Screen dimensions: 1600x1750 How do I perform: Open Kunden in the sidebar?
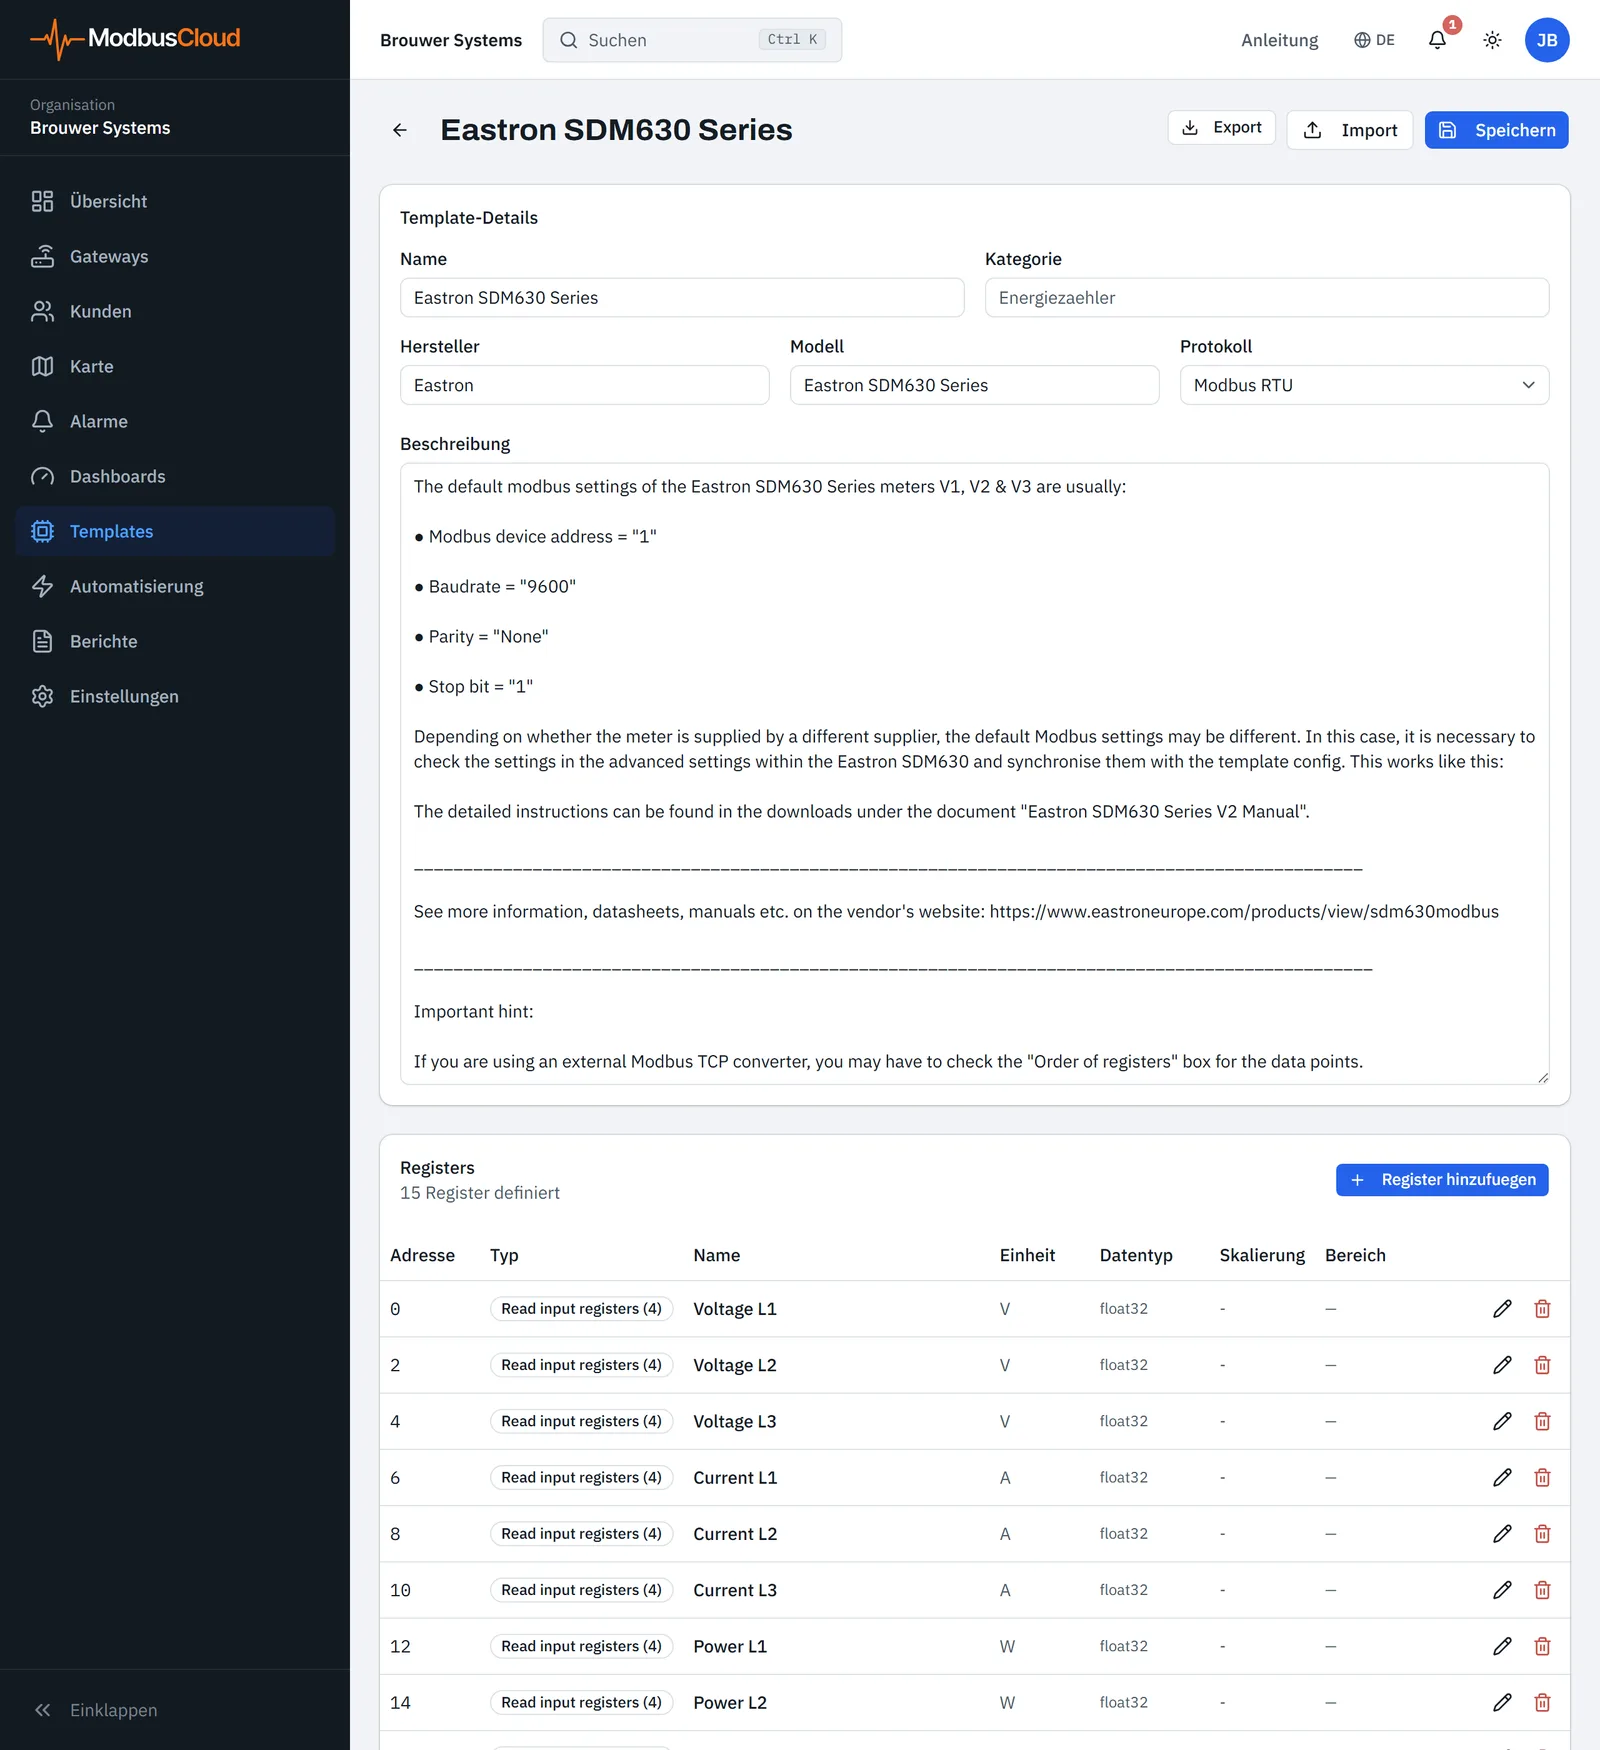pos(175,311)
